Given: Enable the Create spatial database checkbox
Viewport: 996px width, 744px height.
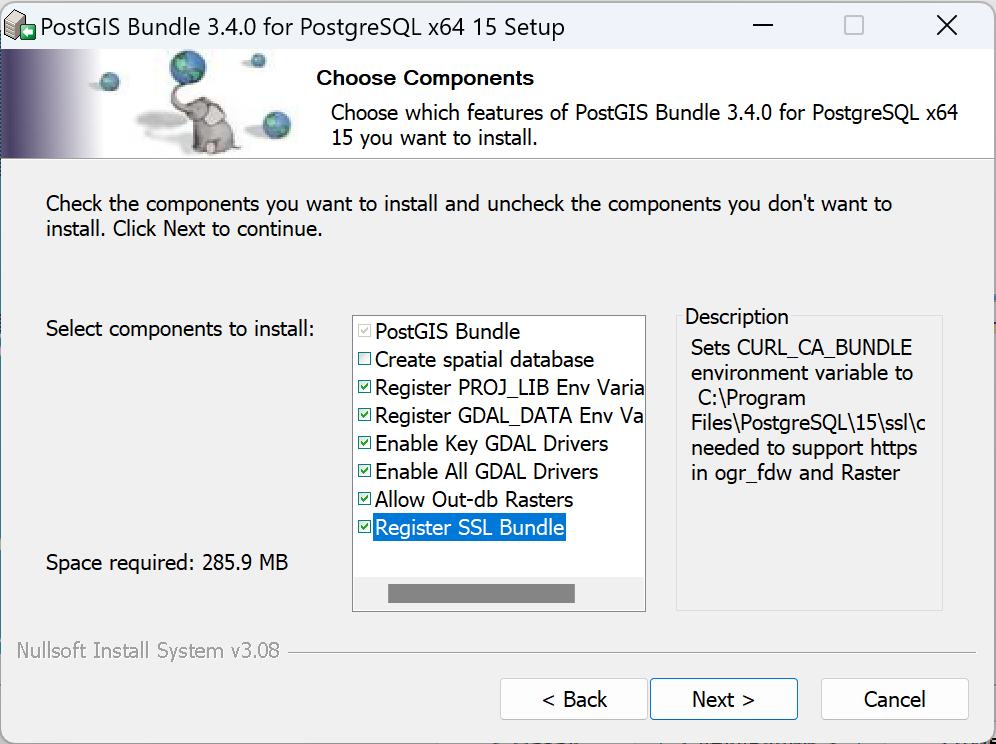Looking at the screenshot, I should coord(365,359).
